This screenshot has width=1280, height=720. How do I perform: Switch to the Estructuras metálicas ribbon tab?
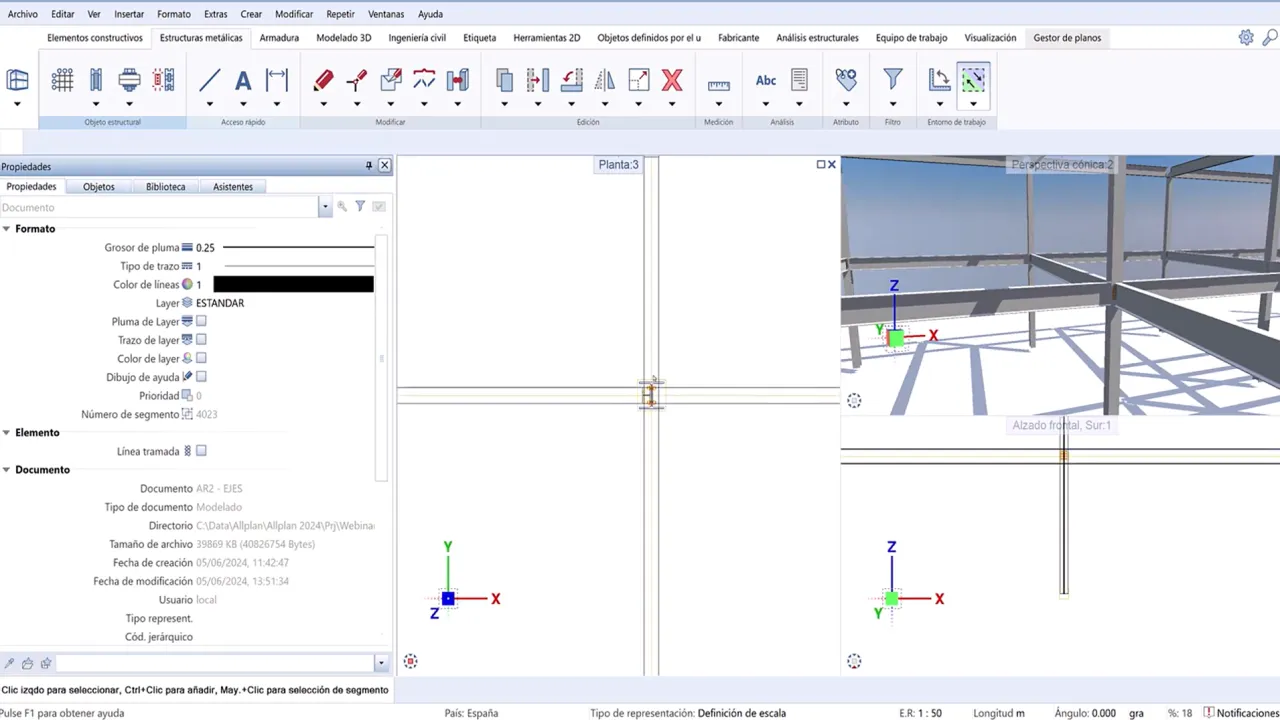tap(200, 37)
